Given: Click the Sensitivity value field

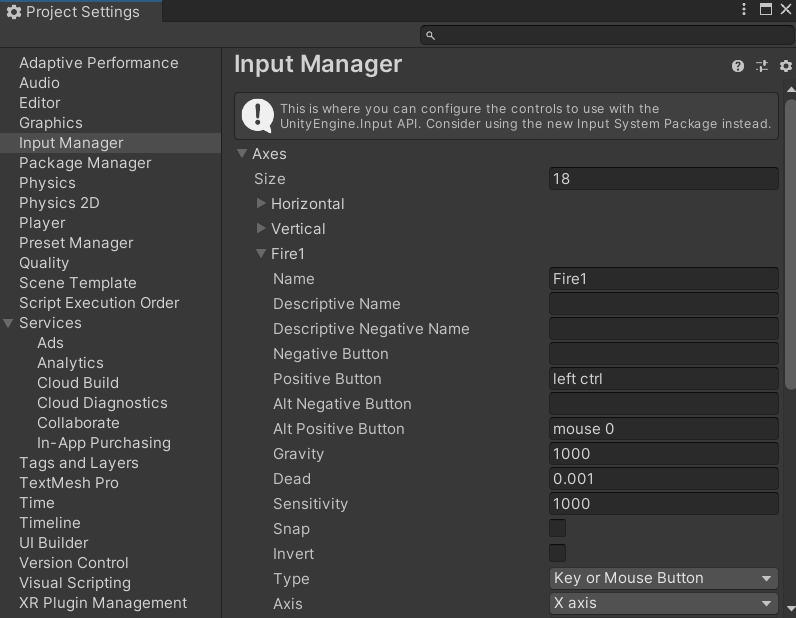Looking at the screenshot, I should pyautogui.click(x=664, y=504).
